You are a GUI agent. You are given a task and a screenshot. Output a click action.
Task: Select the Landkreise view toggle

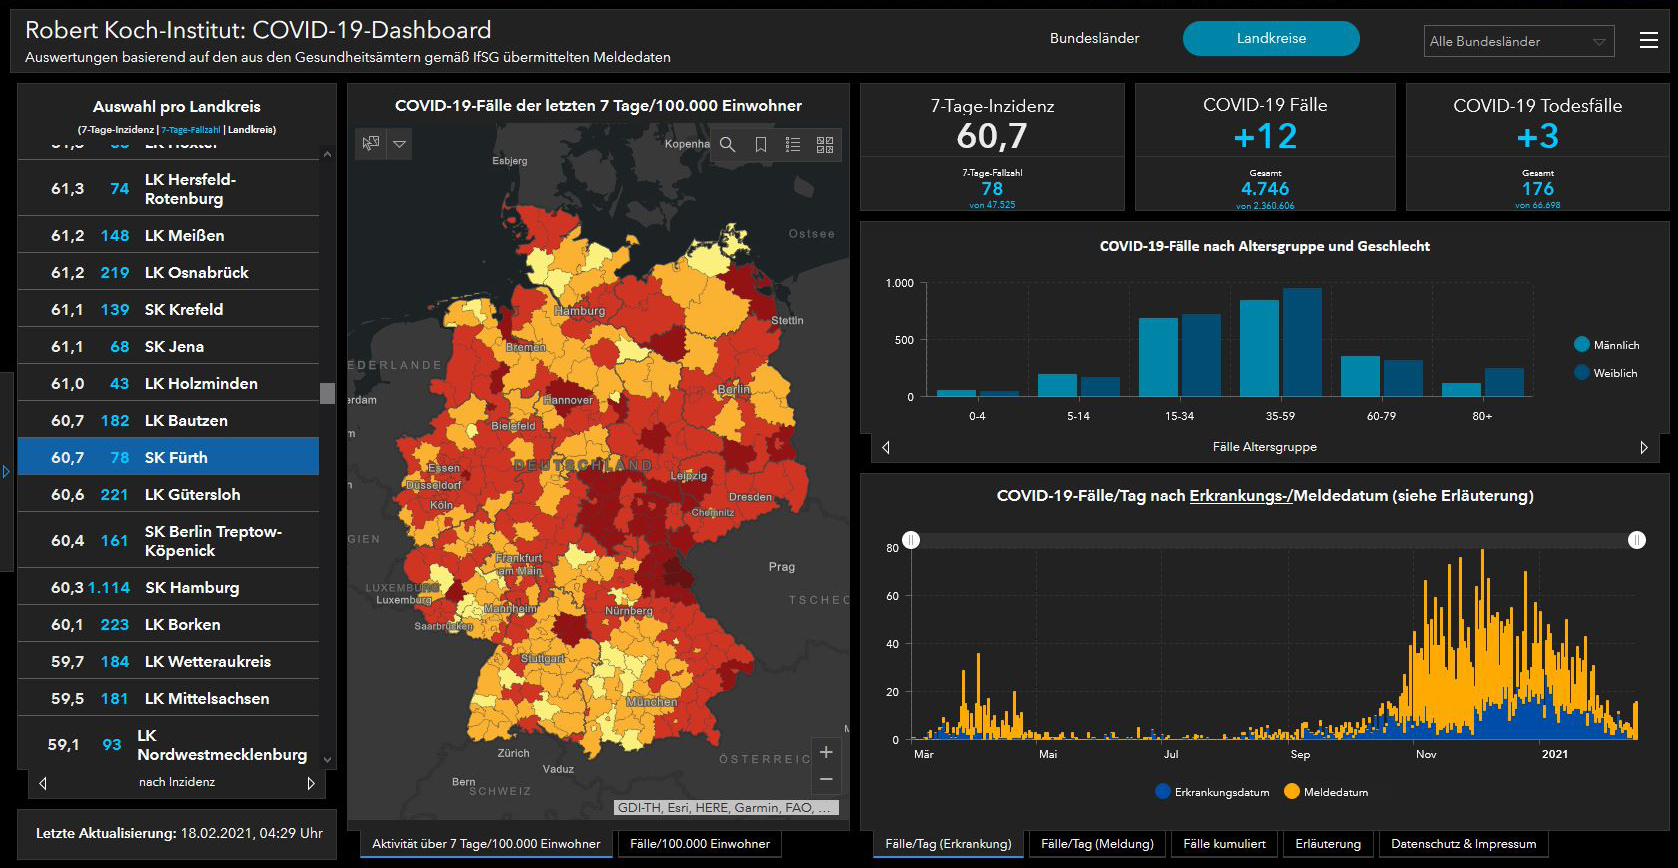(x=1270, y=38)
